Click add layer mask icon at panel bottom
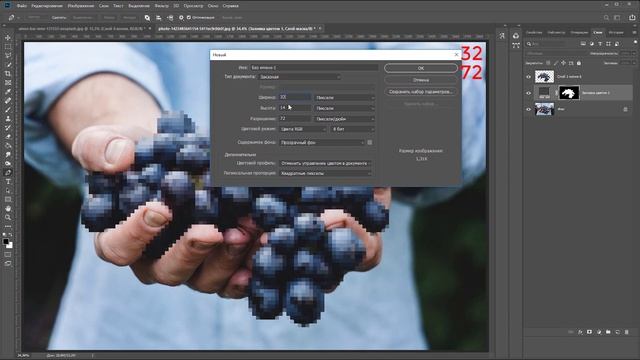640x360 pixels. click(589, 332)
